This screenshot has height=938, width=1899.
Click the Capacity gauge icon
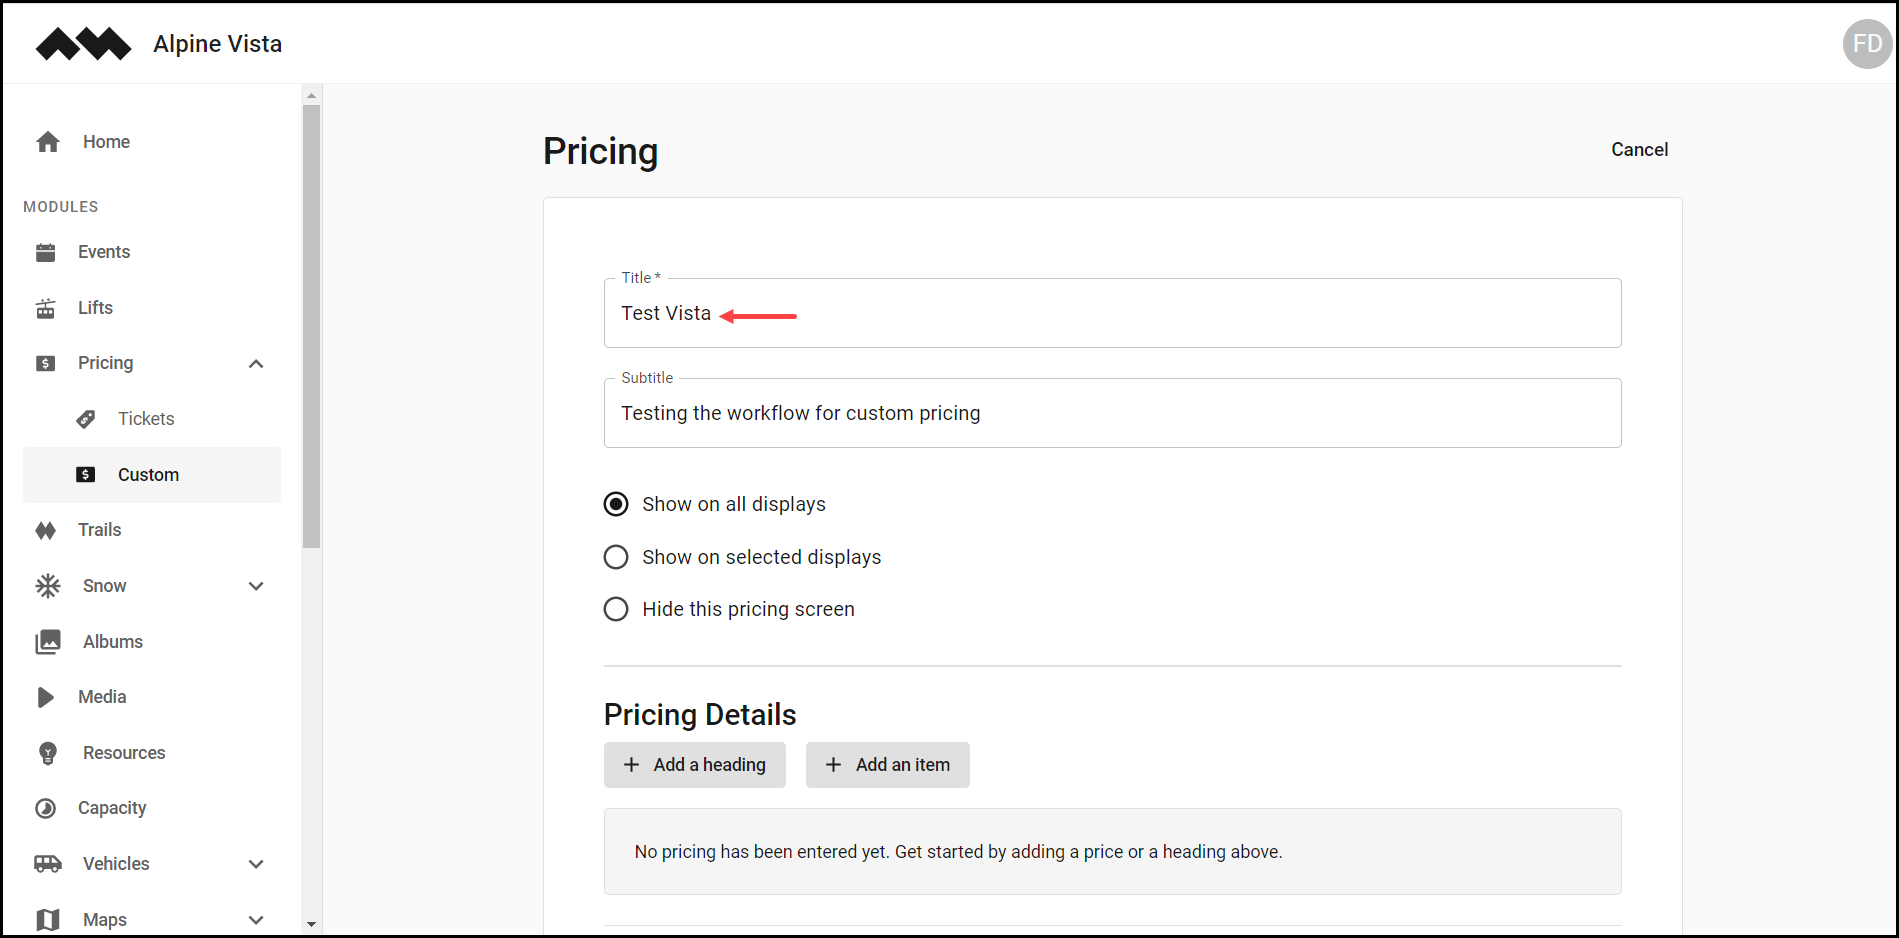pos(46,808)
